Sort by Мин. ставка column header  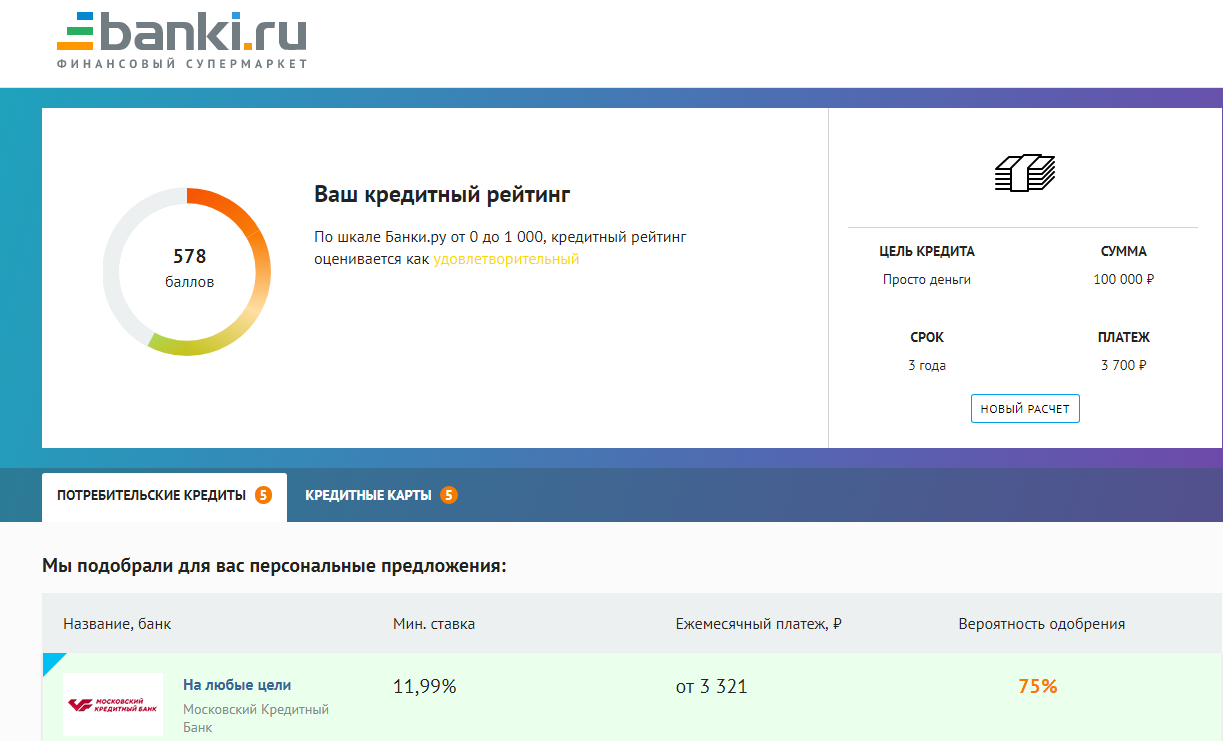(434, 624)
